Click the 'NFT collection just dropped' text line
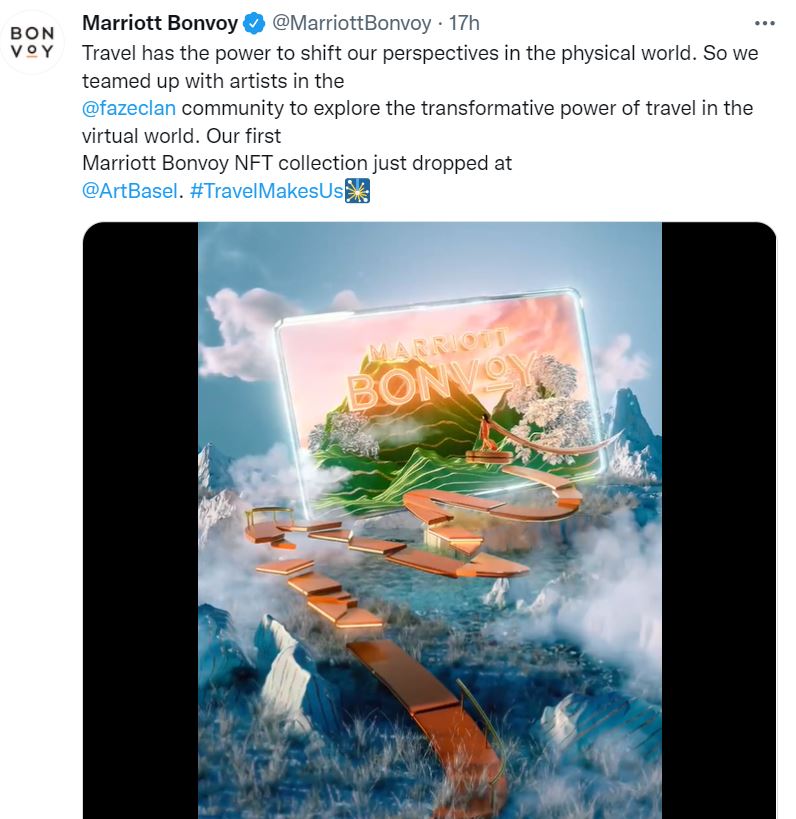The width and height of the screenshot is (796, 819). point(297,163)
